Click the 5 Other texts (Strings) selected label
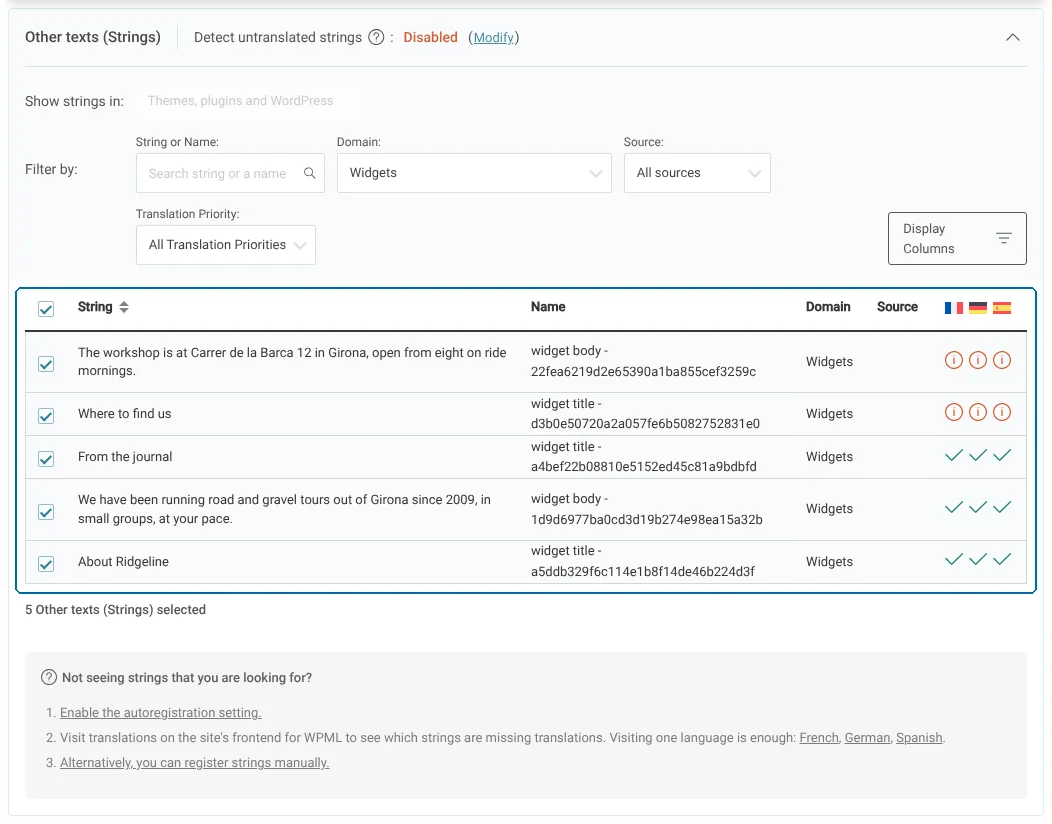The height and width of the screenshot is (824, 1052). tap(115, 609)
